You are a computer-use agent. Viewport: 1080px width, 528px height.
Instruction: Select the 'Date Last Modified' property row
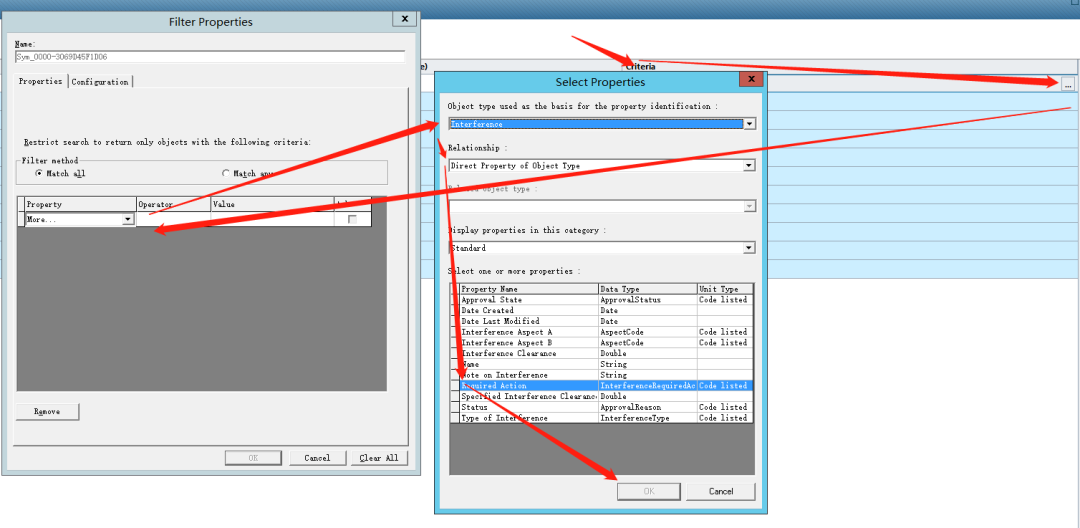coord(602,321)
